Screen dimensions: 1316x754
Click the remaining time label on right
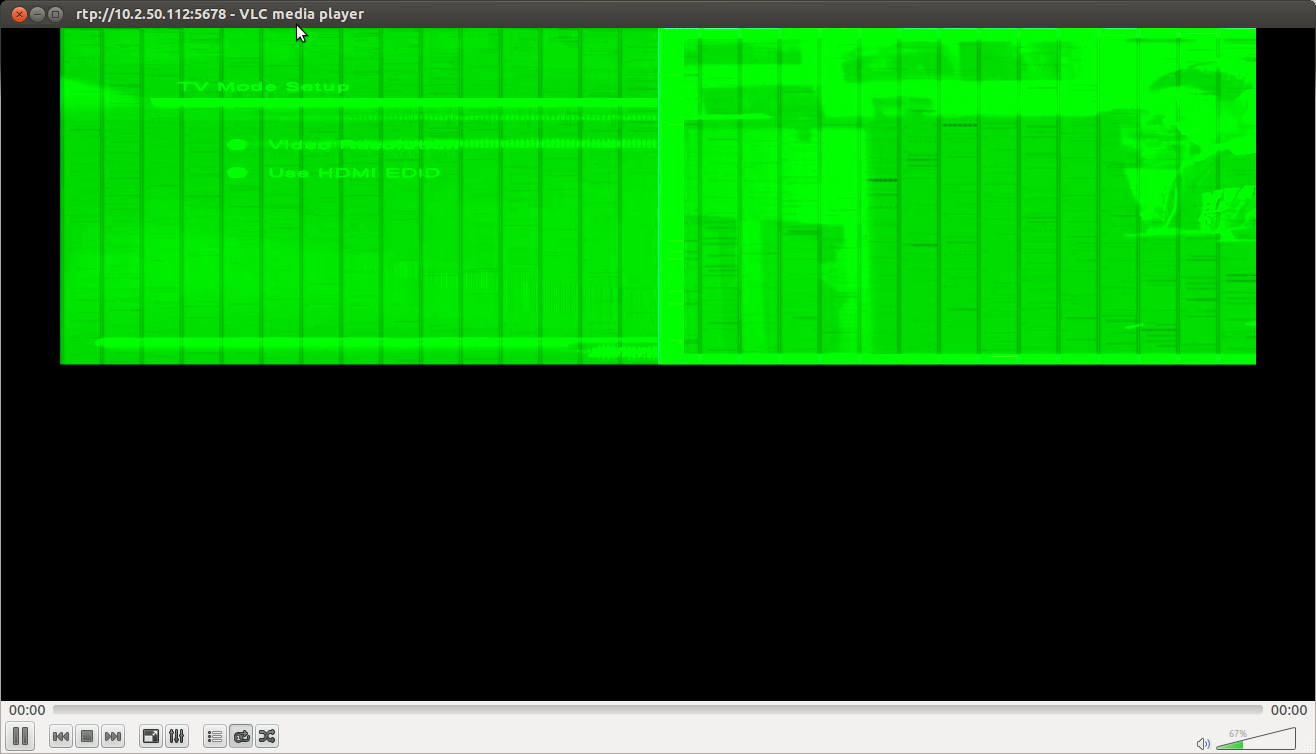1289,710
